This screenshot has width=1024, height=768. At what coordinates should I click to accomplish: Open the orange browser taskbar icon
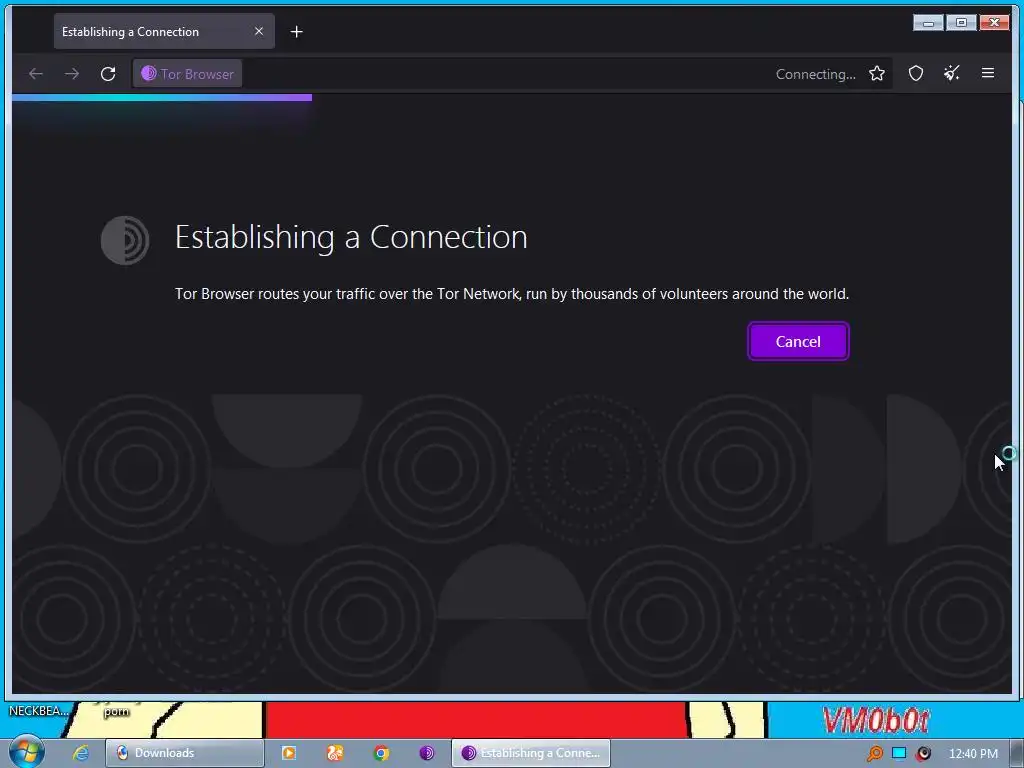tap(335, 753)
